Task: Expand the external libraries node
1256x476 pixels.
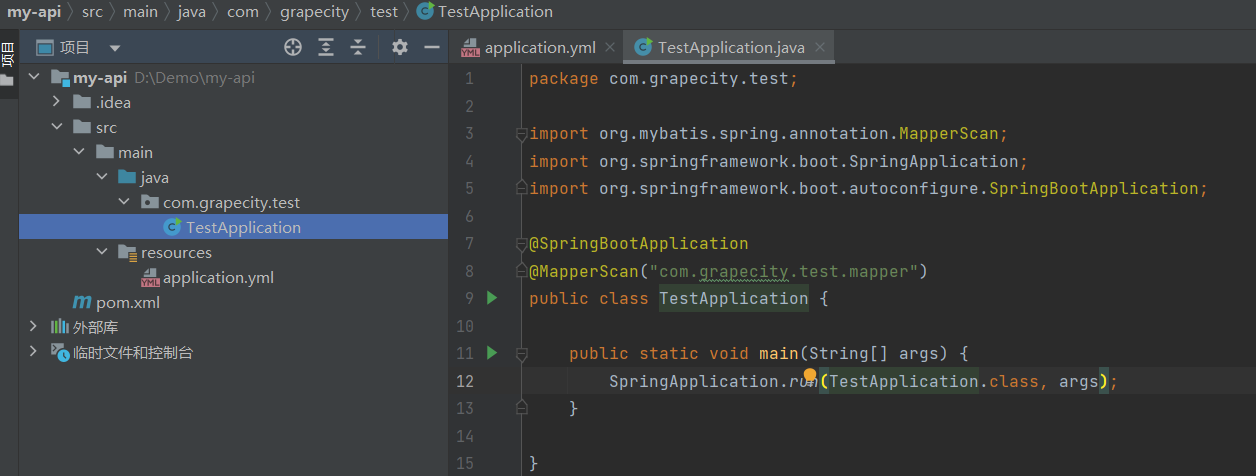Action: [x=34, y=327]
